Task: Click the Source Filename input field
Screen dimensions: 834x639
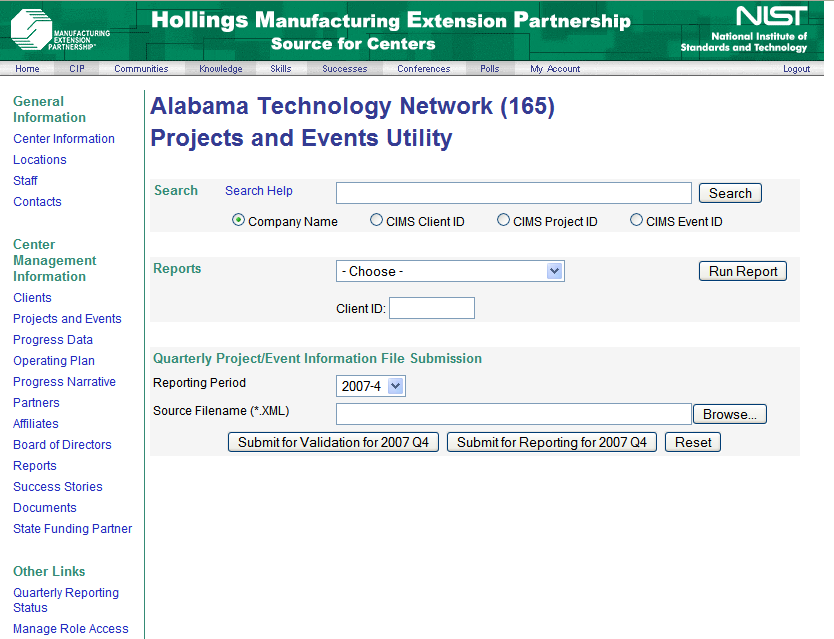Action: 513,414
